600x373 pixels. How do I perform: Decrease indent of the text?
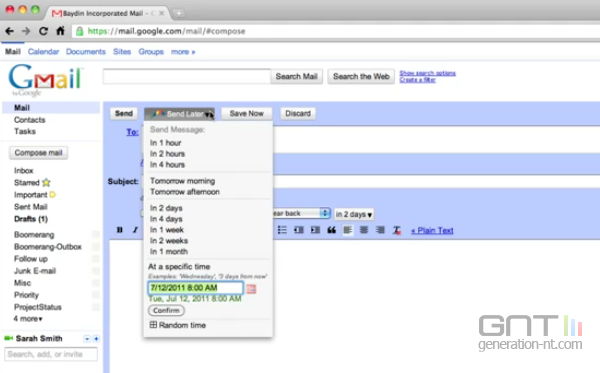pyautogui.click(x=298, y=230)
